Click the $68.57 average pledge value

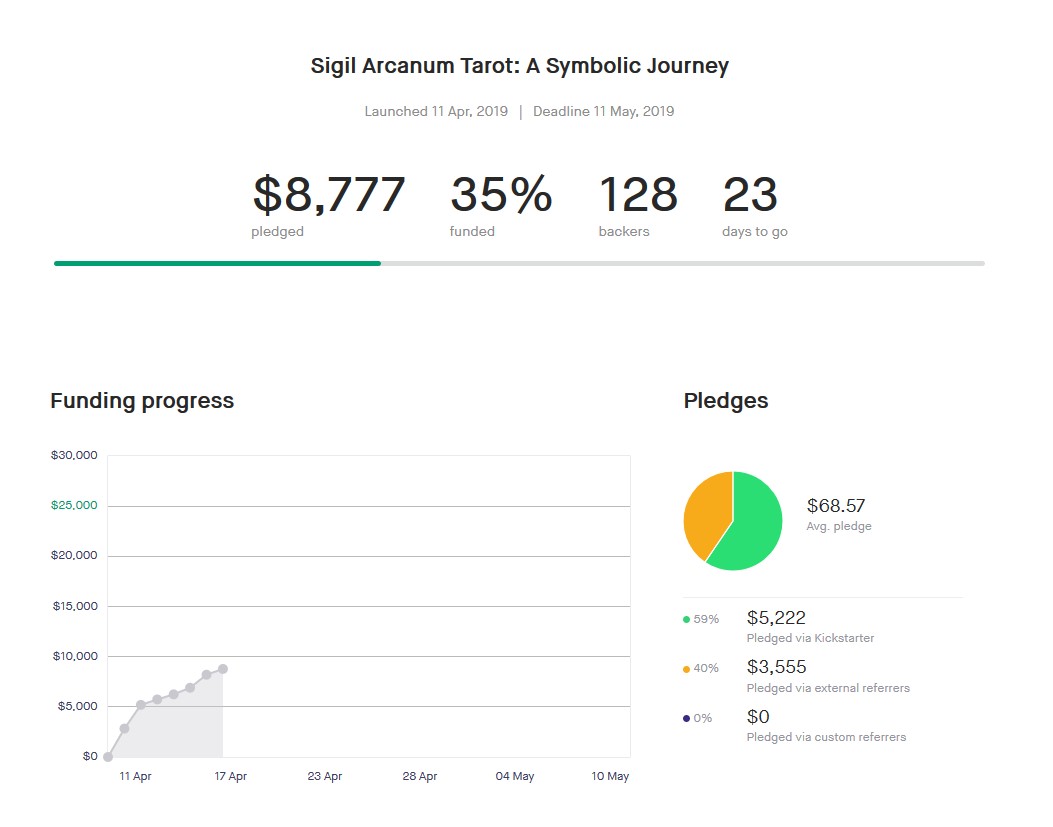[x=838, y=506]
